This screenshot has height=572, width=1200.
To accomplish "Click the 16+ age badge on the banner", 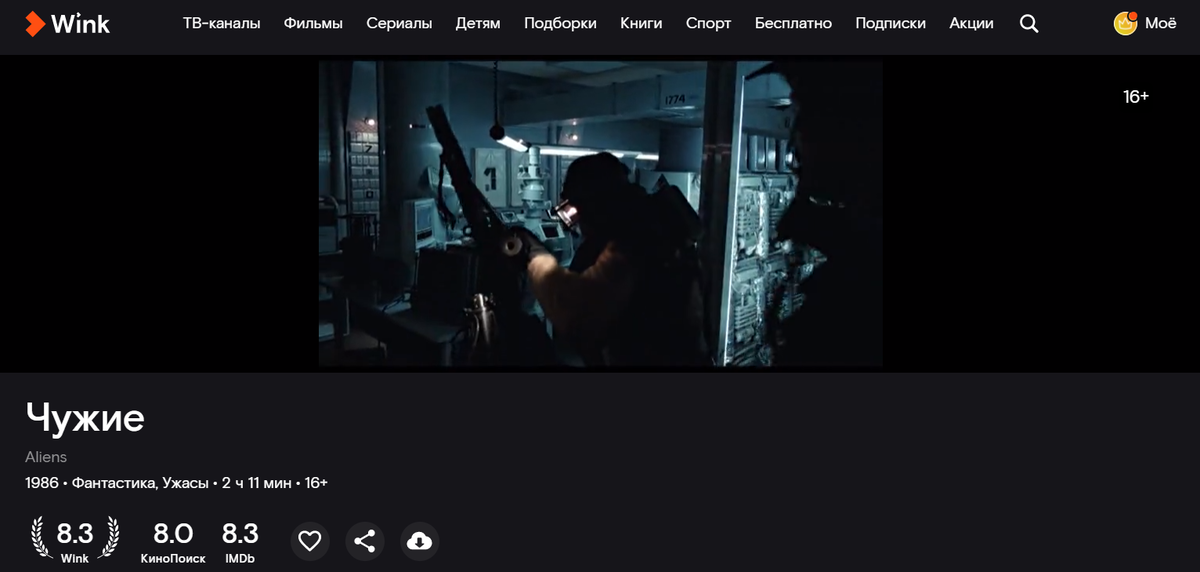I will (x=1136, y=97).
